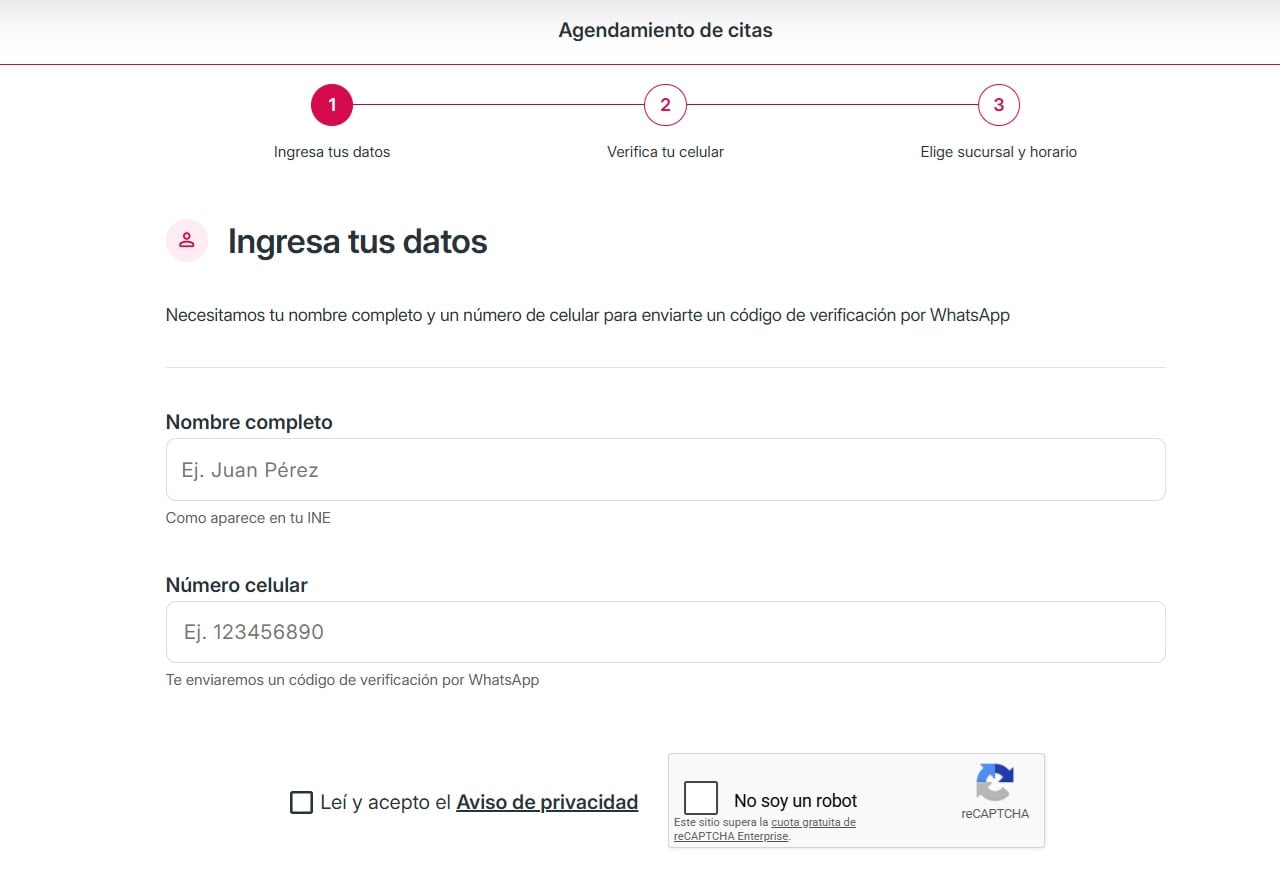Click the Número celular field label
Viewport: 1280px width, 877px height.
click(x=237, y=585)
